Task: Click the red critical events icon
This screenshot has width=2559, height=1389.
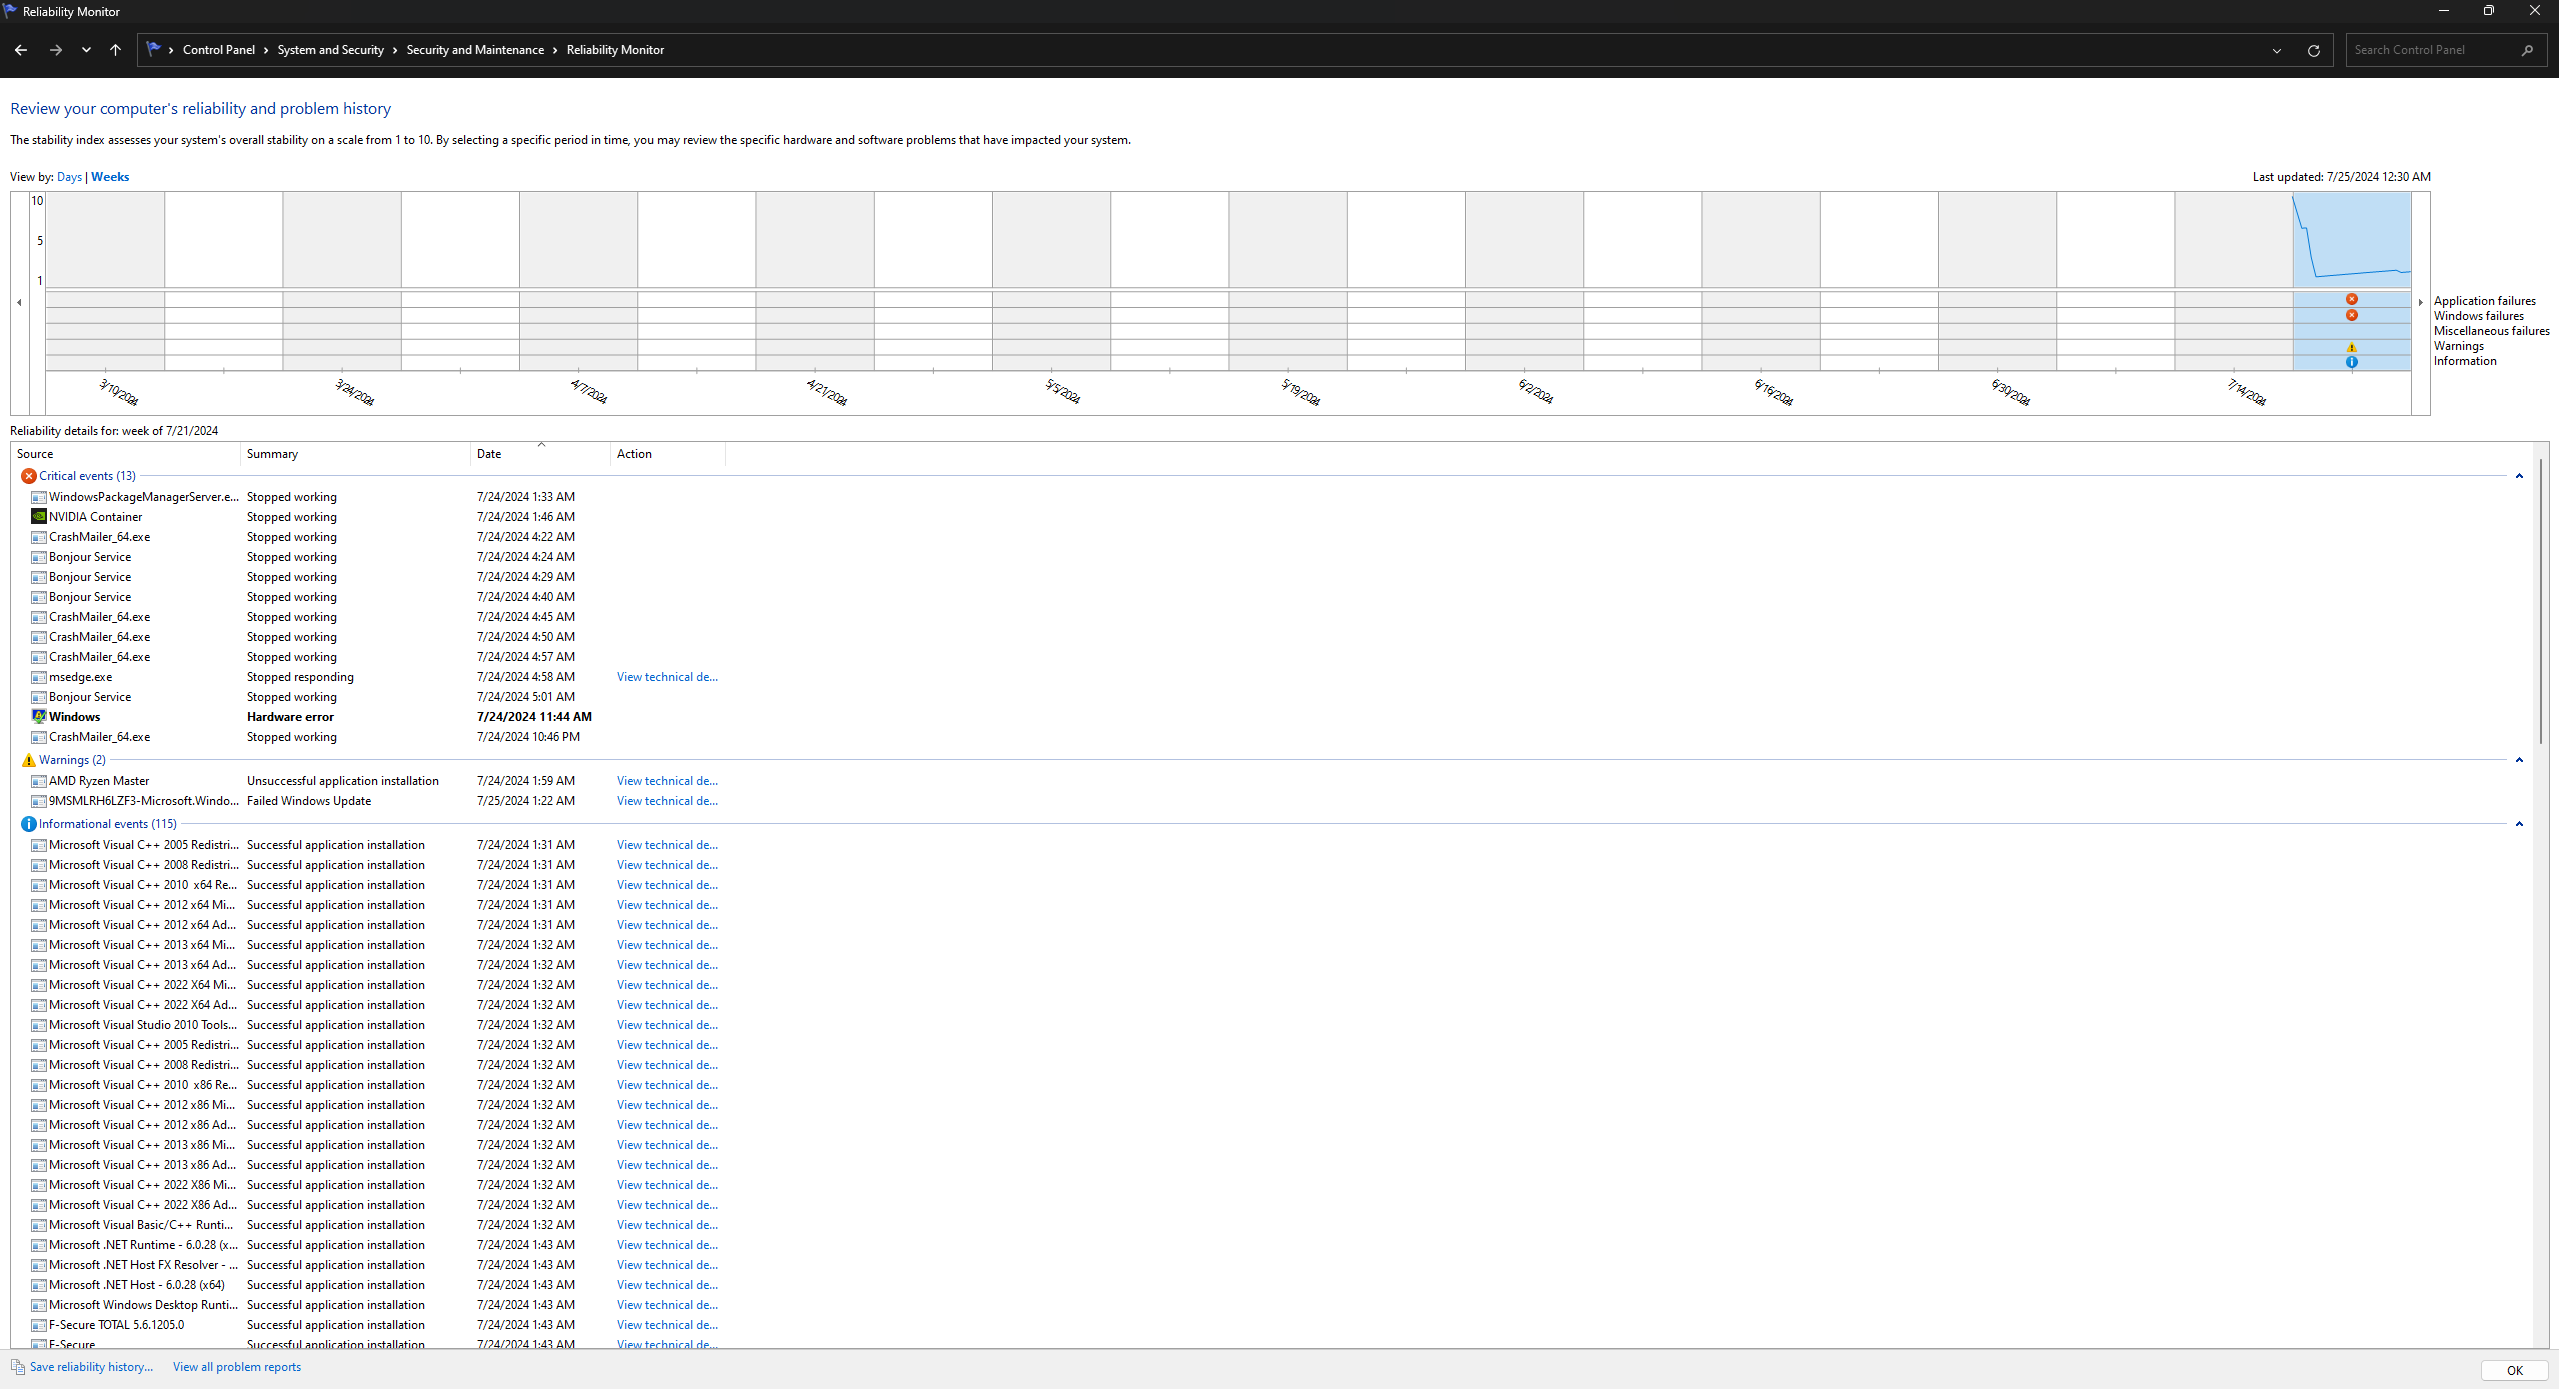Action: tap(29, 476)
